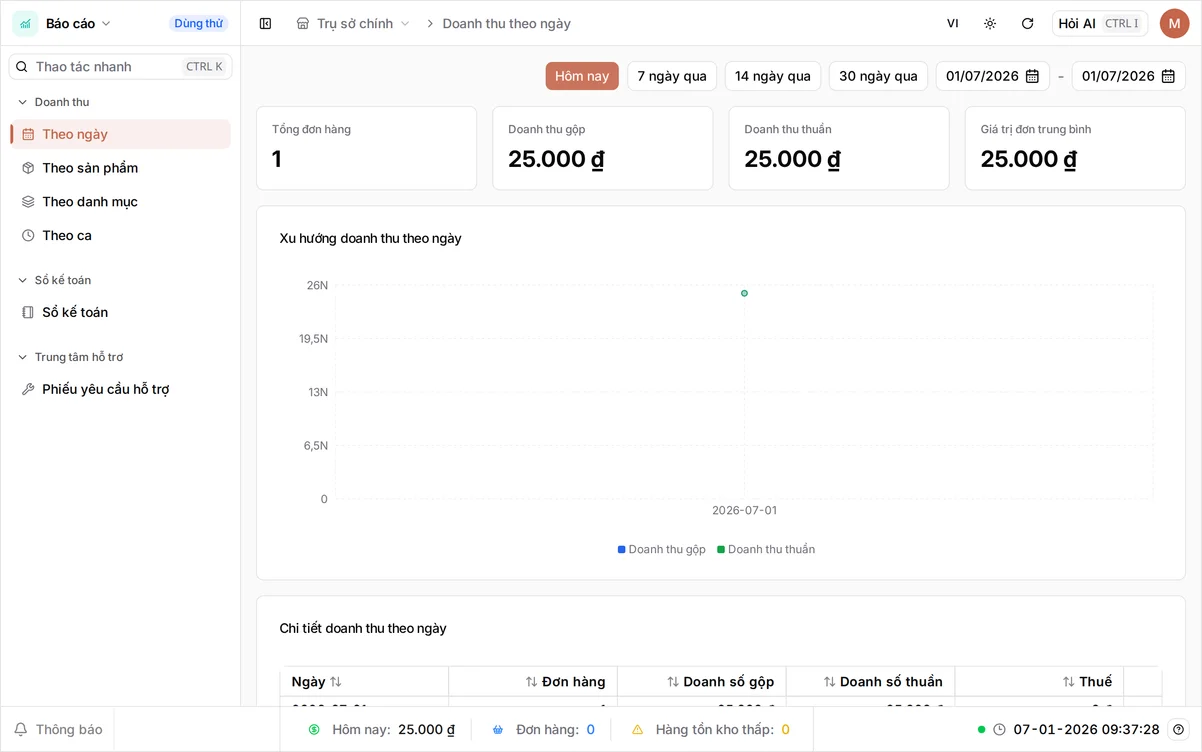Click the refresh icon in header

pyautogui.click(x=1027, y=23)
